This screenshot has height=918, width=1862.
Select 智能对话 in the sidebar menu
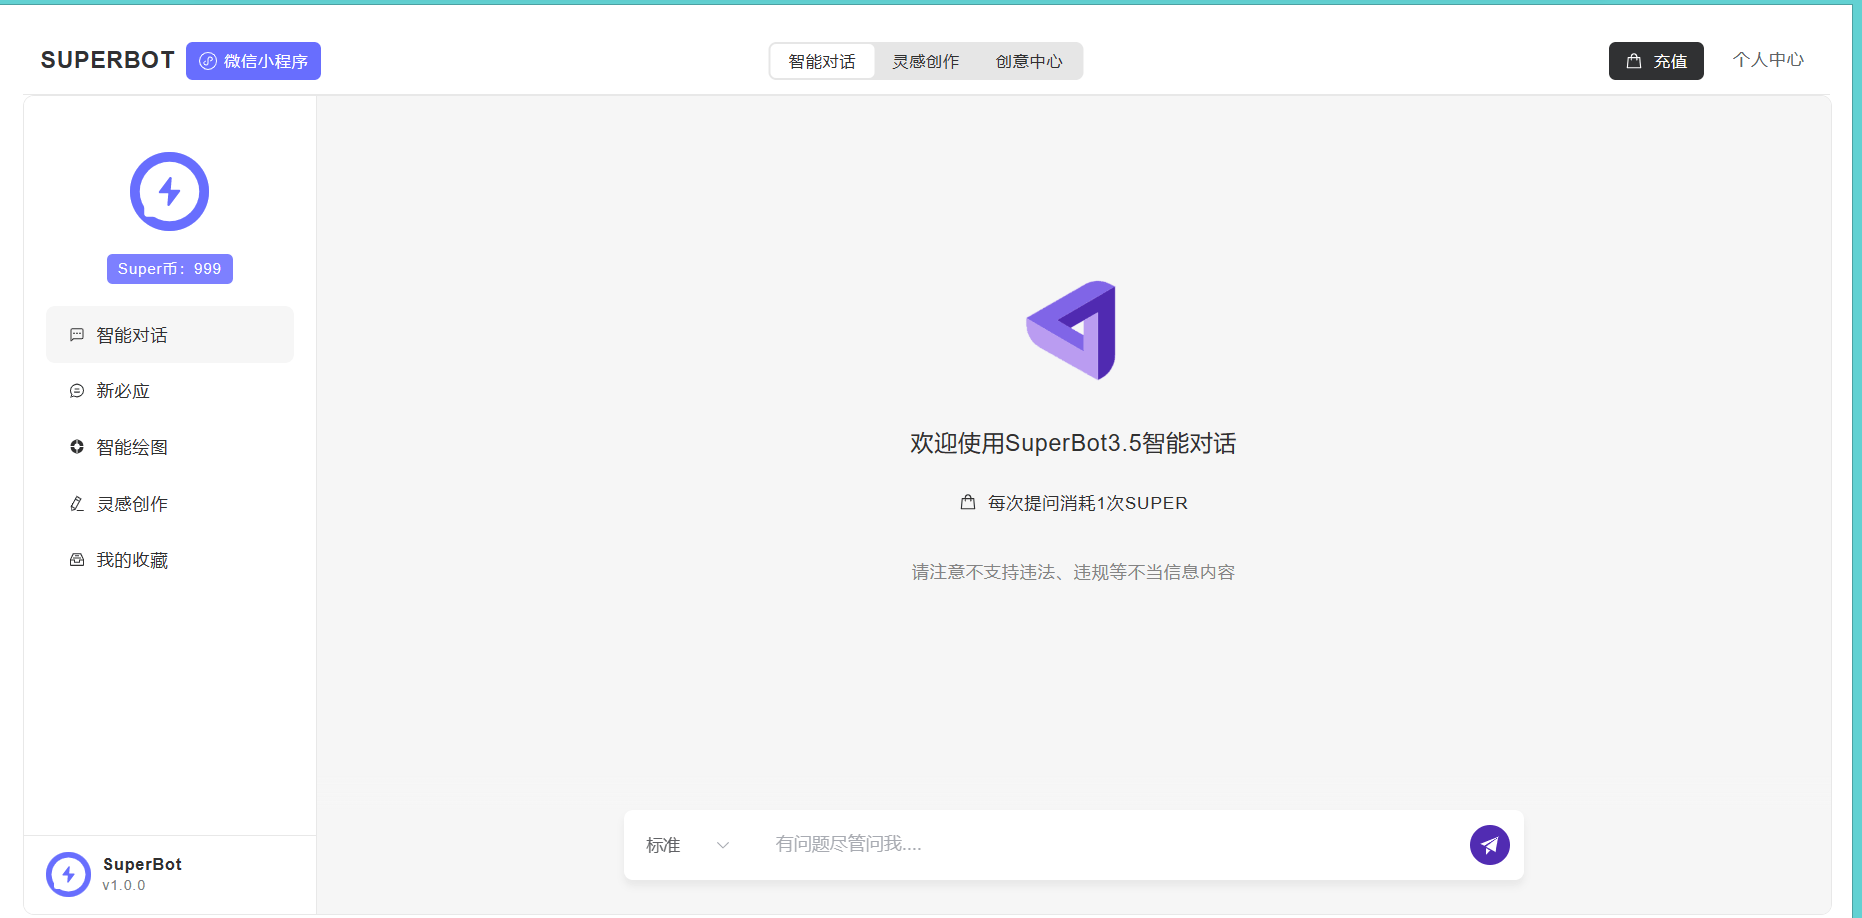coord(170,335)
